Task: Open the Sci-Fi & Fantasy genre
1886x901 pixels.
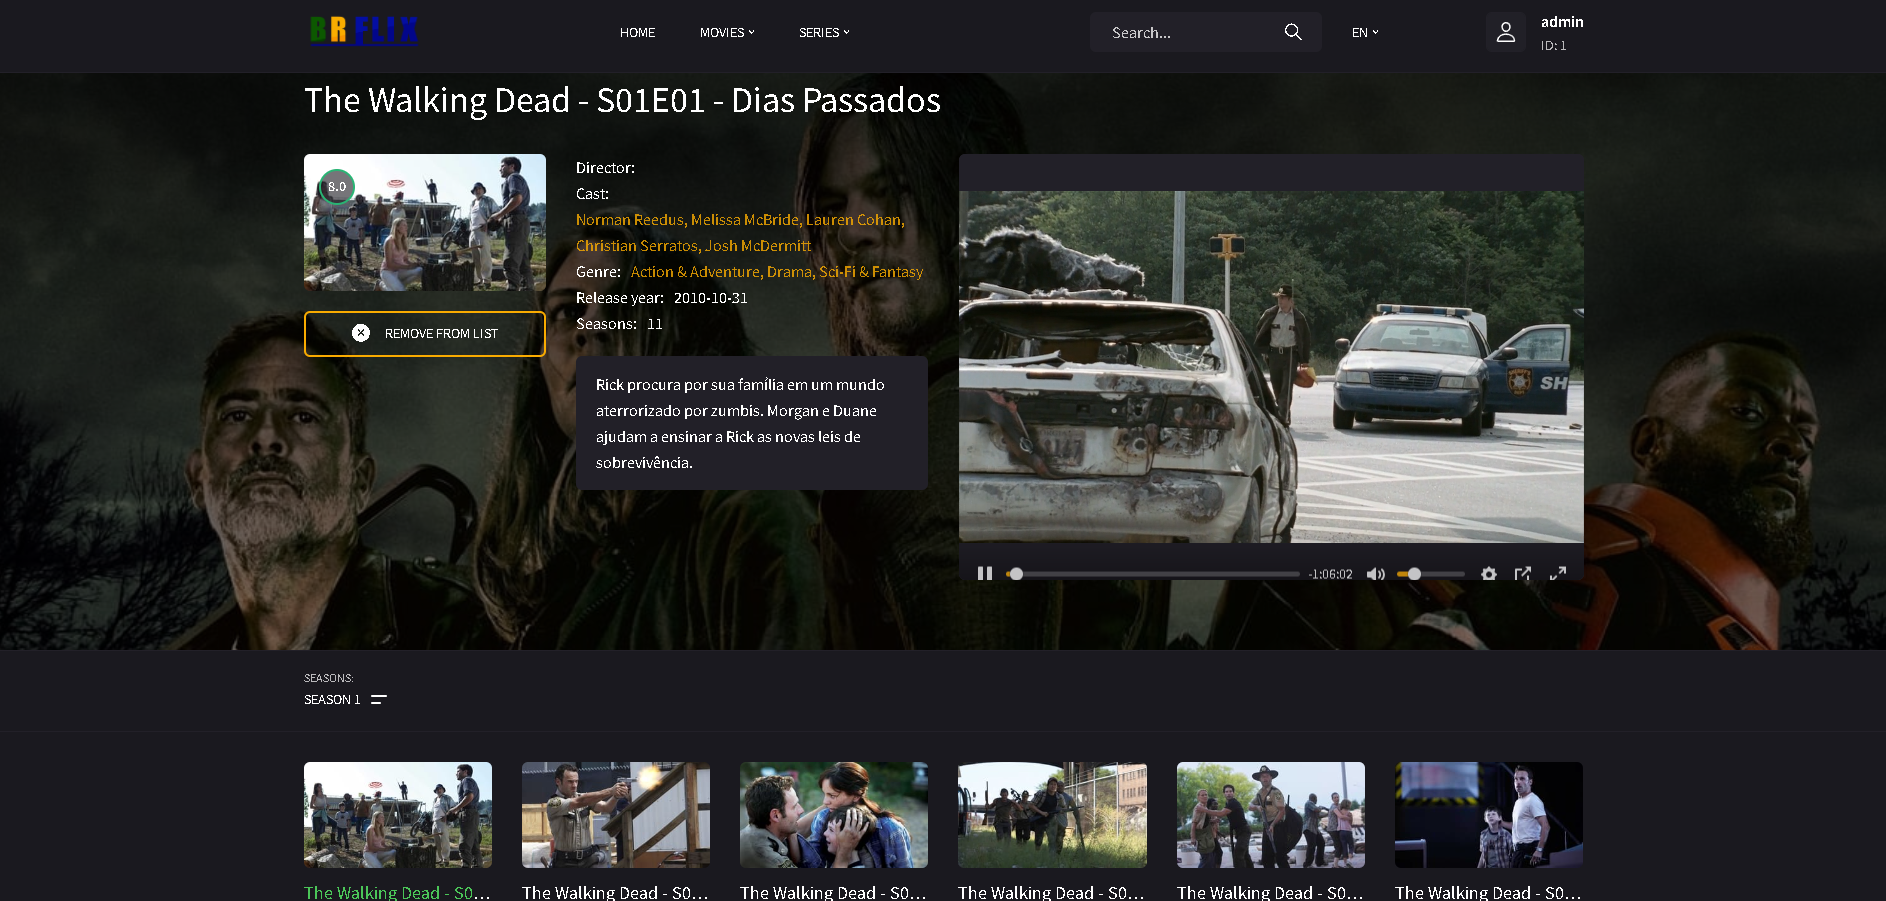Action: [x=871, y=272]
